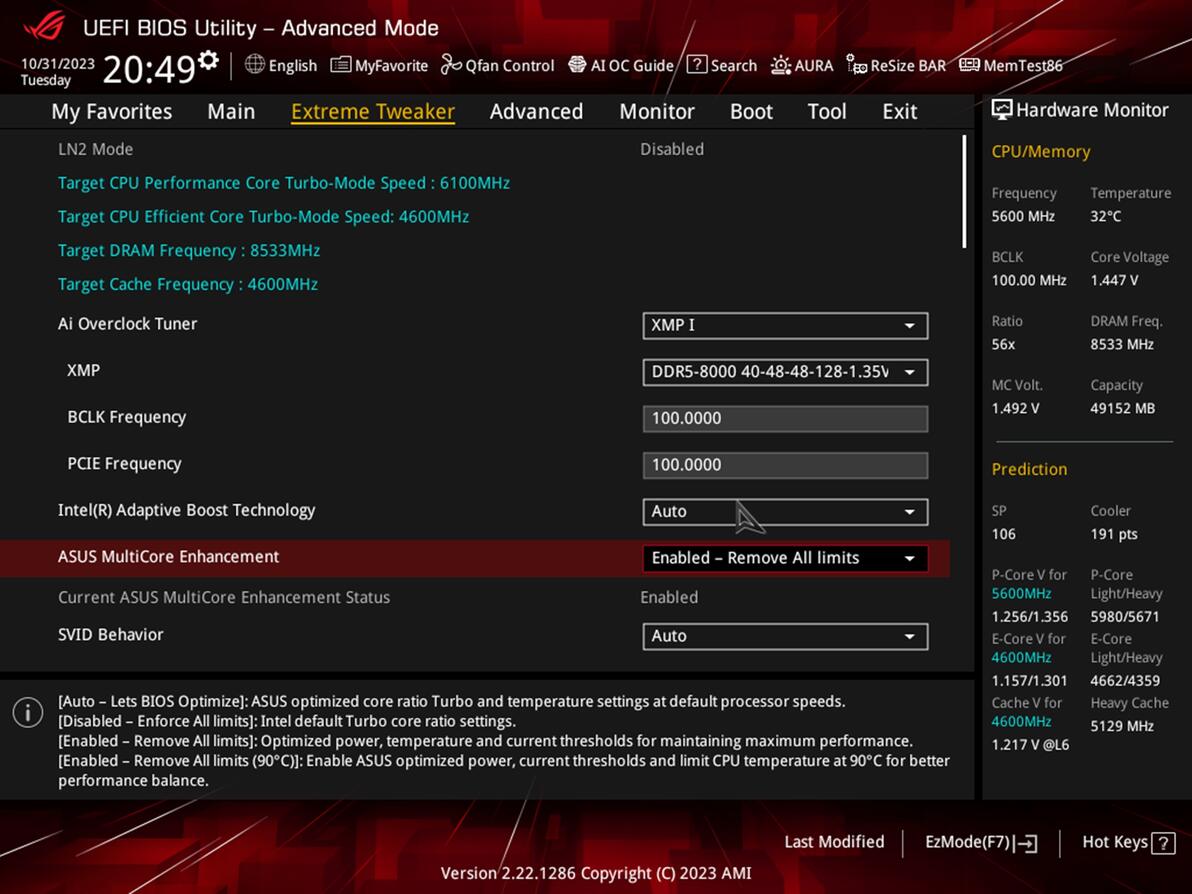Go to the Exit tab

(899, 112)
